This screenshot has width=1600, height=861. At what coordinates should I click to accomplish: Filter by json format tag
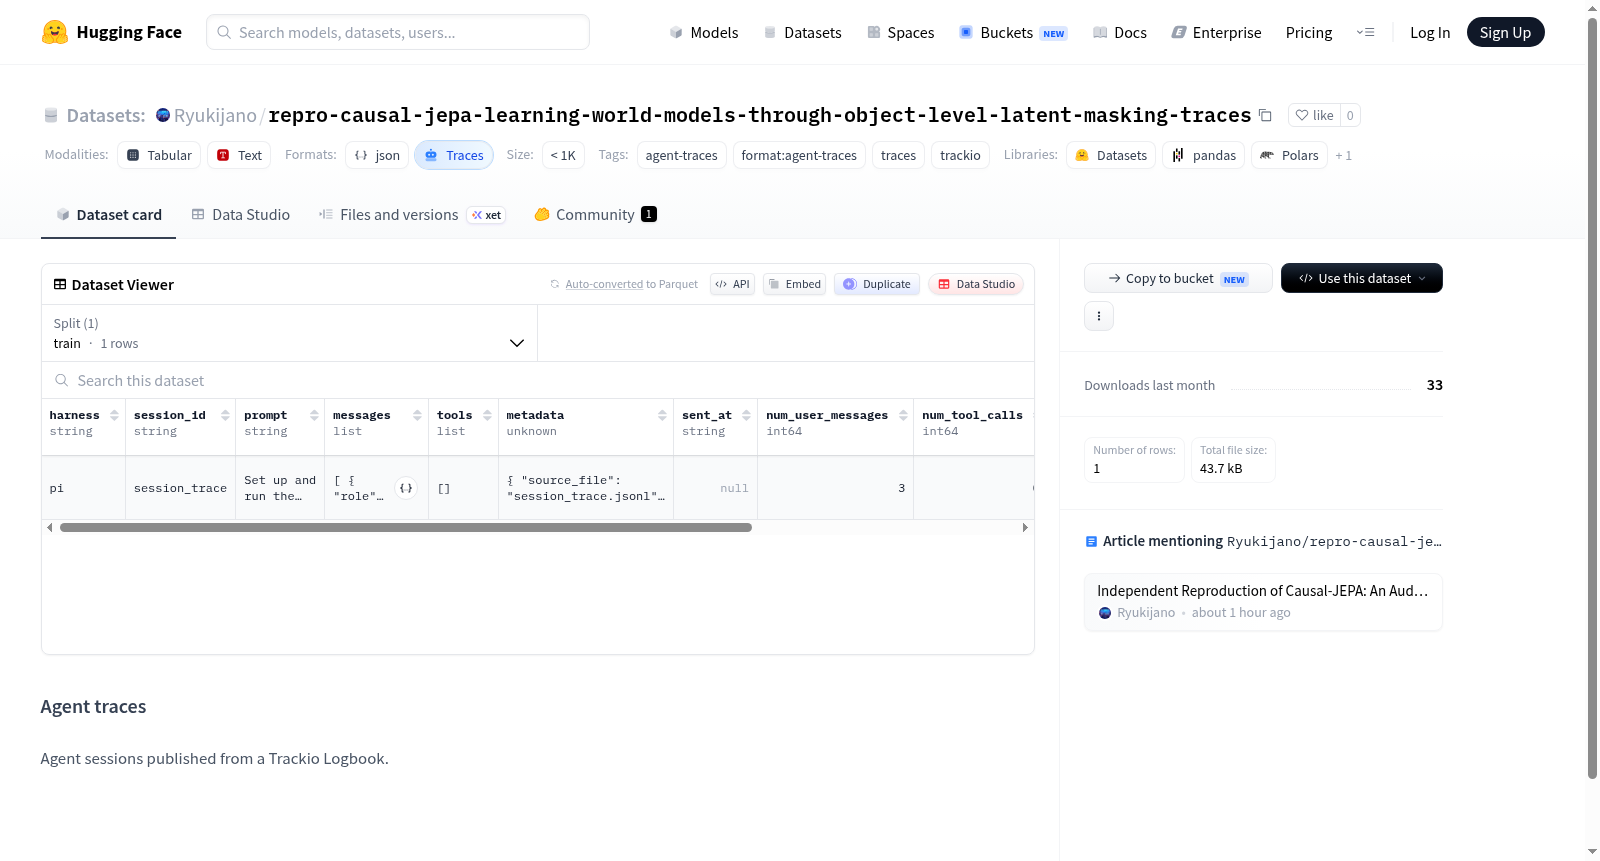[377, 155]
